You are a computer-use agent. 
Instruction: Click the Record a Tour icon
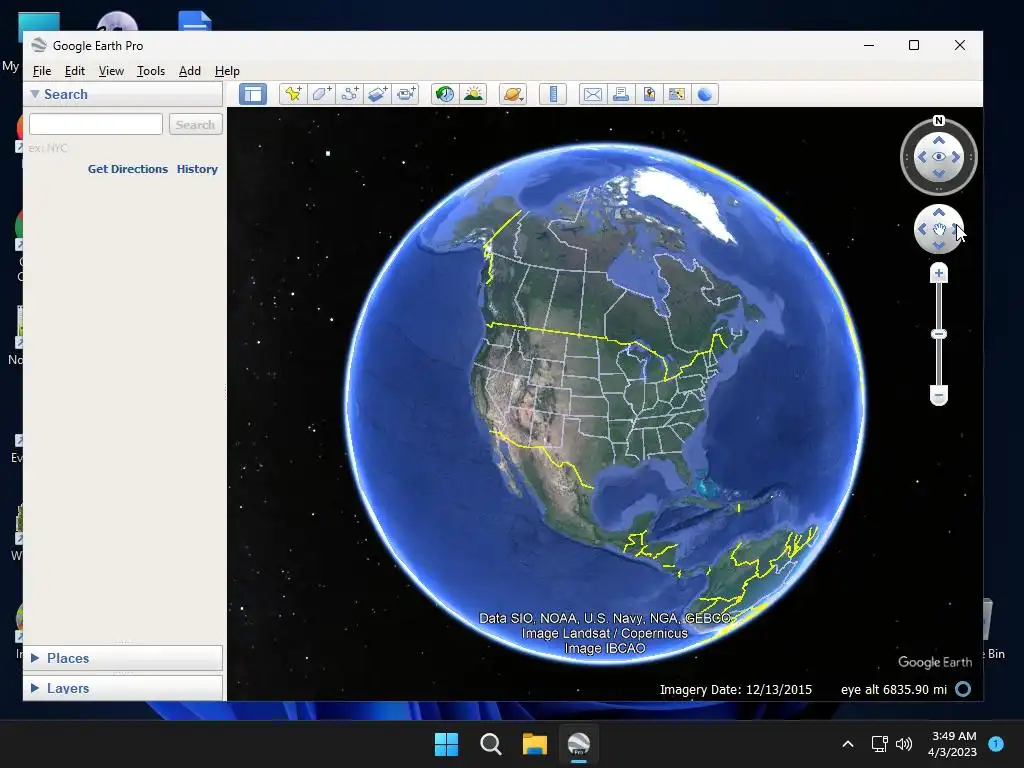(x=406, y=94)
